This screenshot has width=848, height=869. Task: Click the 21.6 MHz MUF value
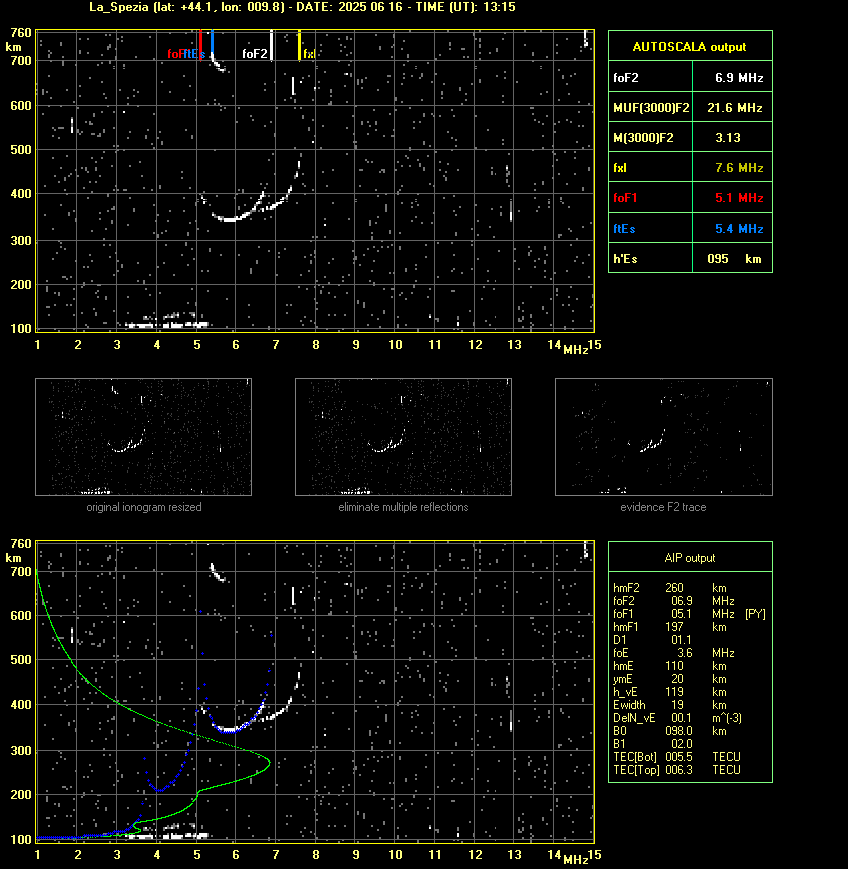[x=735, y=108]
